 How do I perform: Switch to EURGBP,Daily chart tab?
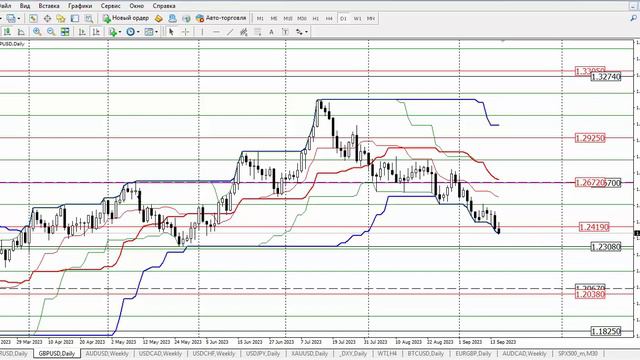[x=473, y=353]
